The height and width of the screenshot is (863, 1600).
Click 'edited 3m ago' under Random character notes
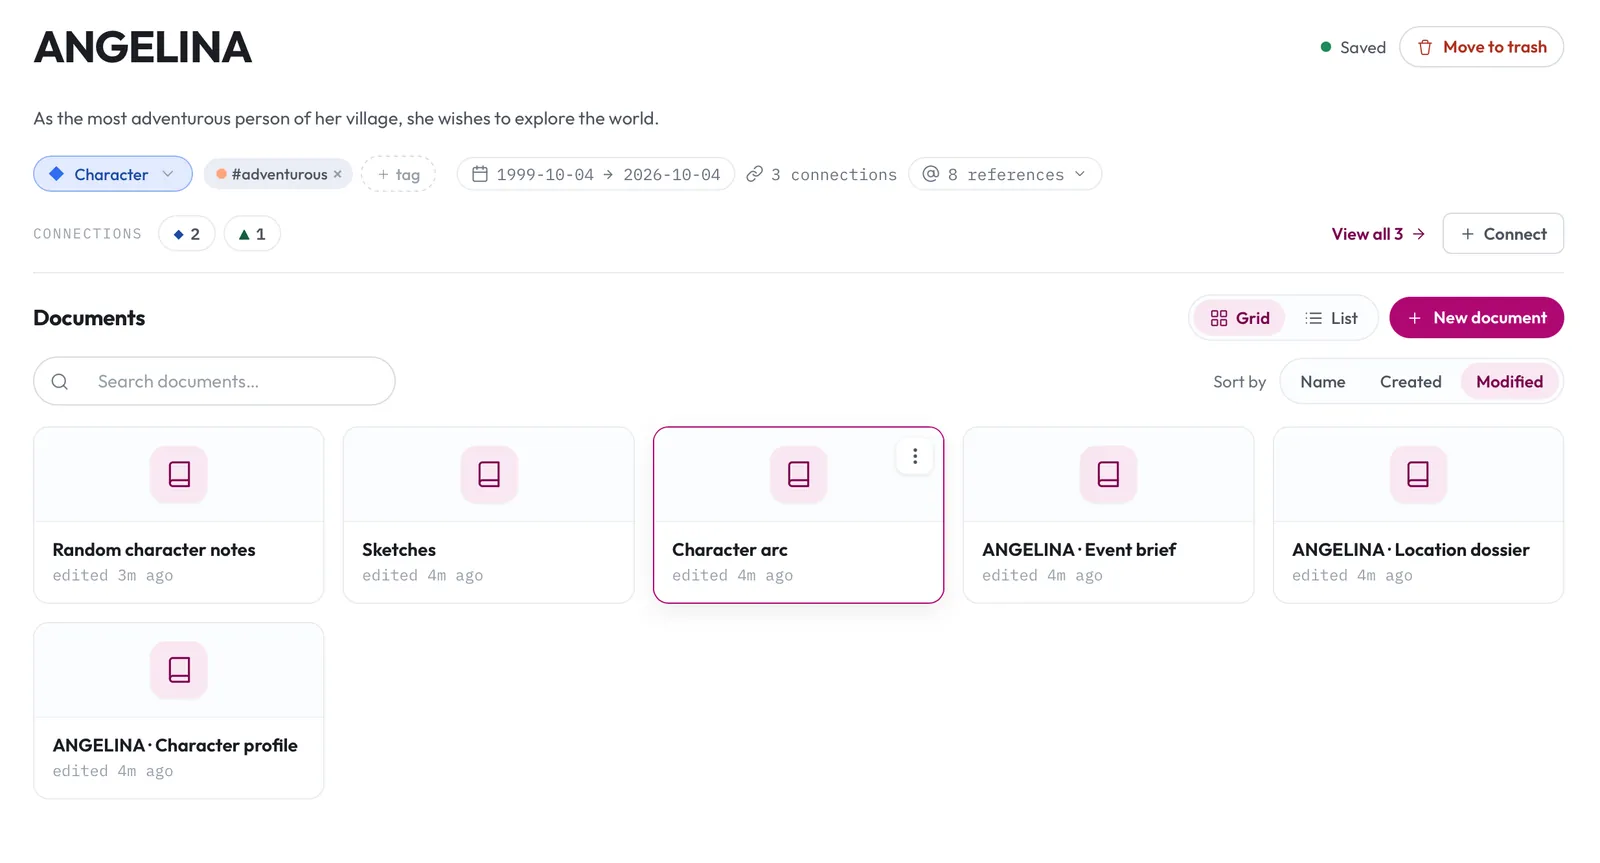[x=113, y=576]
